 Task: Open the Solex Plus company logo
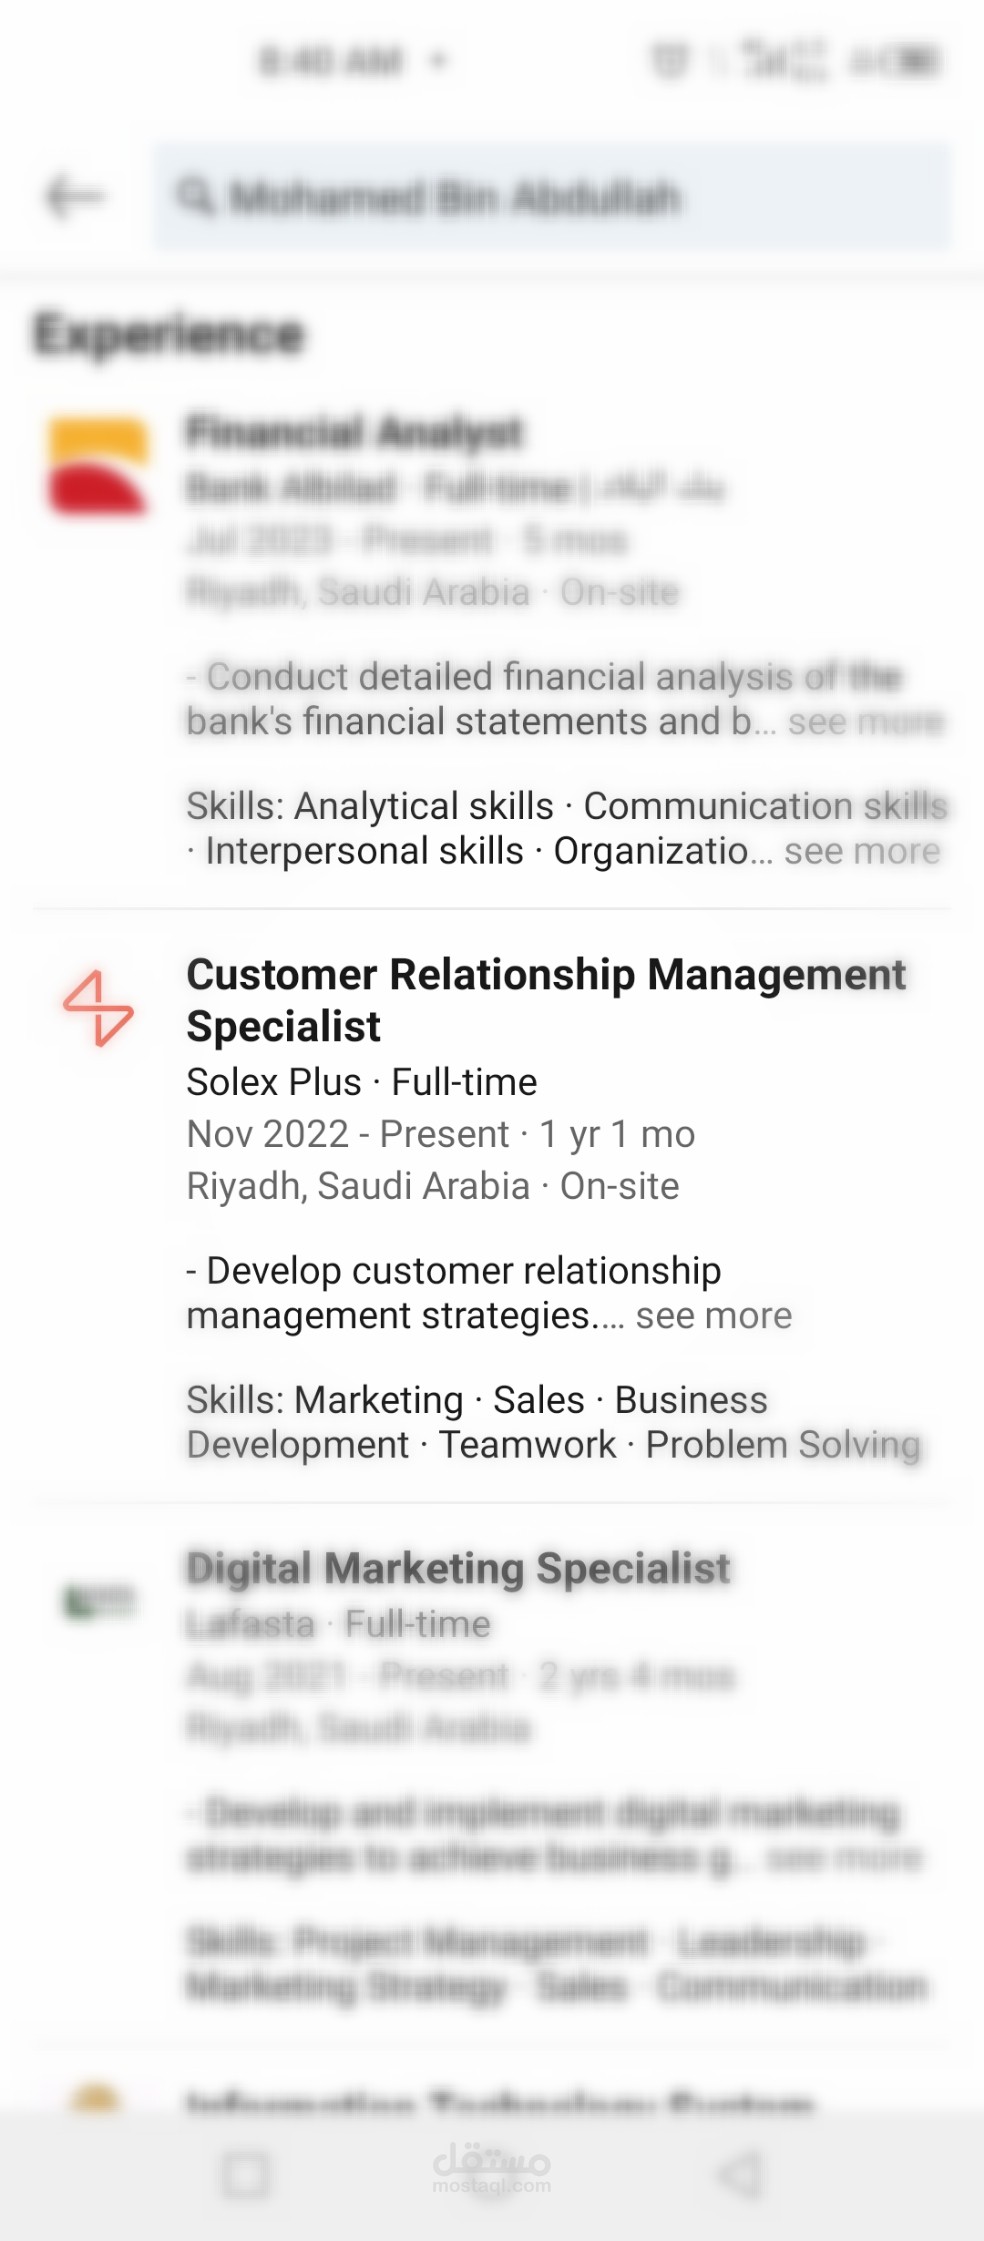pyautogui.click(x=98, y=1008)
